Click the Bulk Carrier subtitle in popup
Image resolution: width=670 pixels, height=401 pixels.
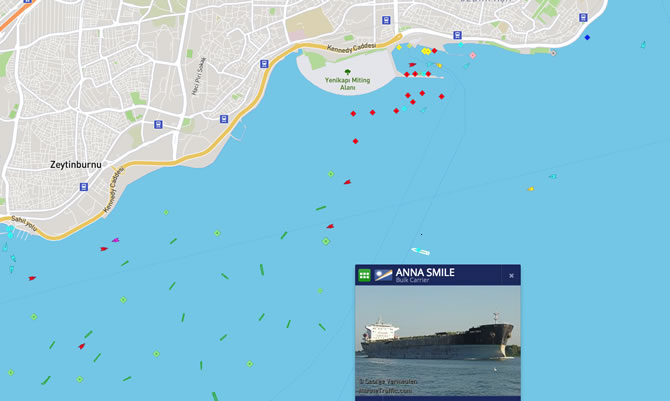(412, 280)
